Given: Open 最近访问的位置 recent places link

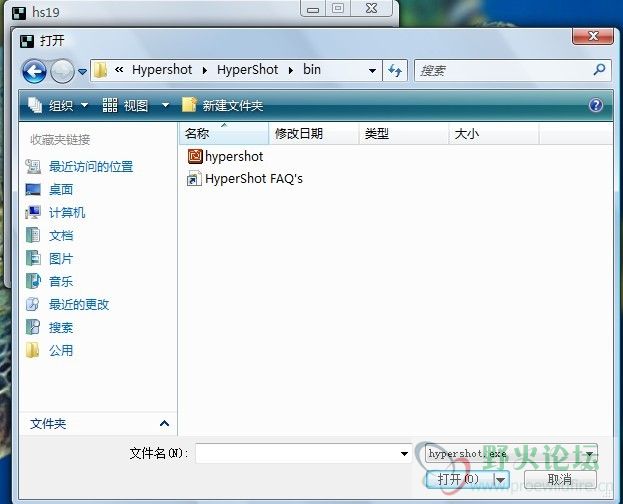Looking at the screenshot, I should (91, 167).
